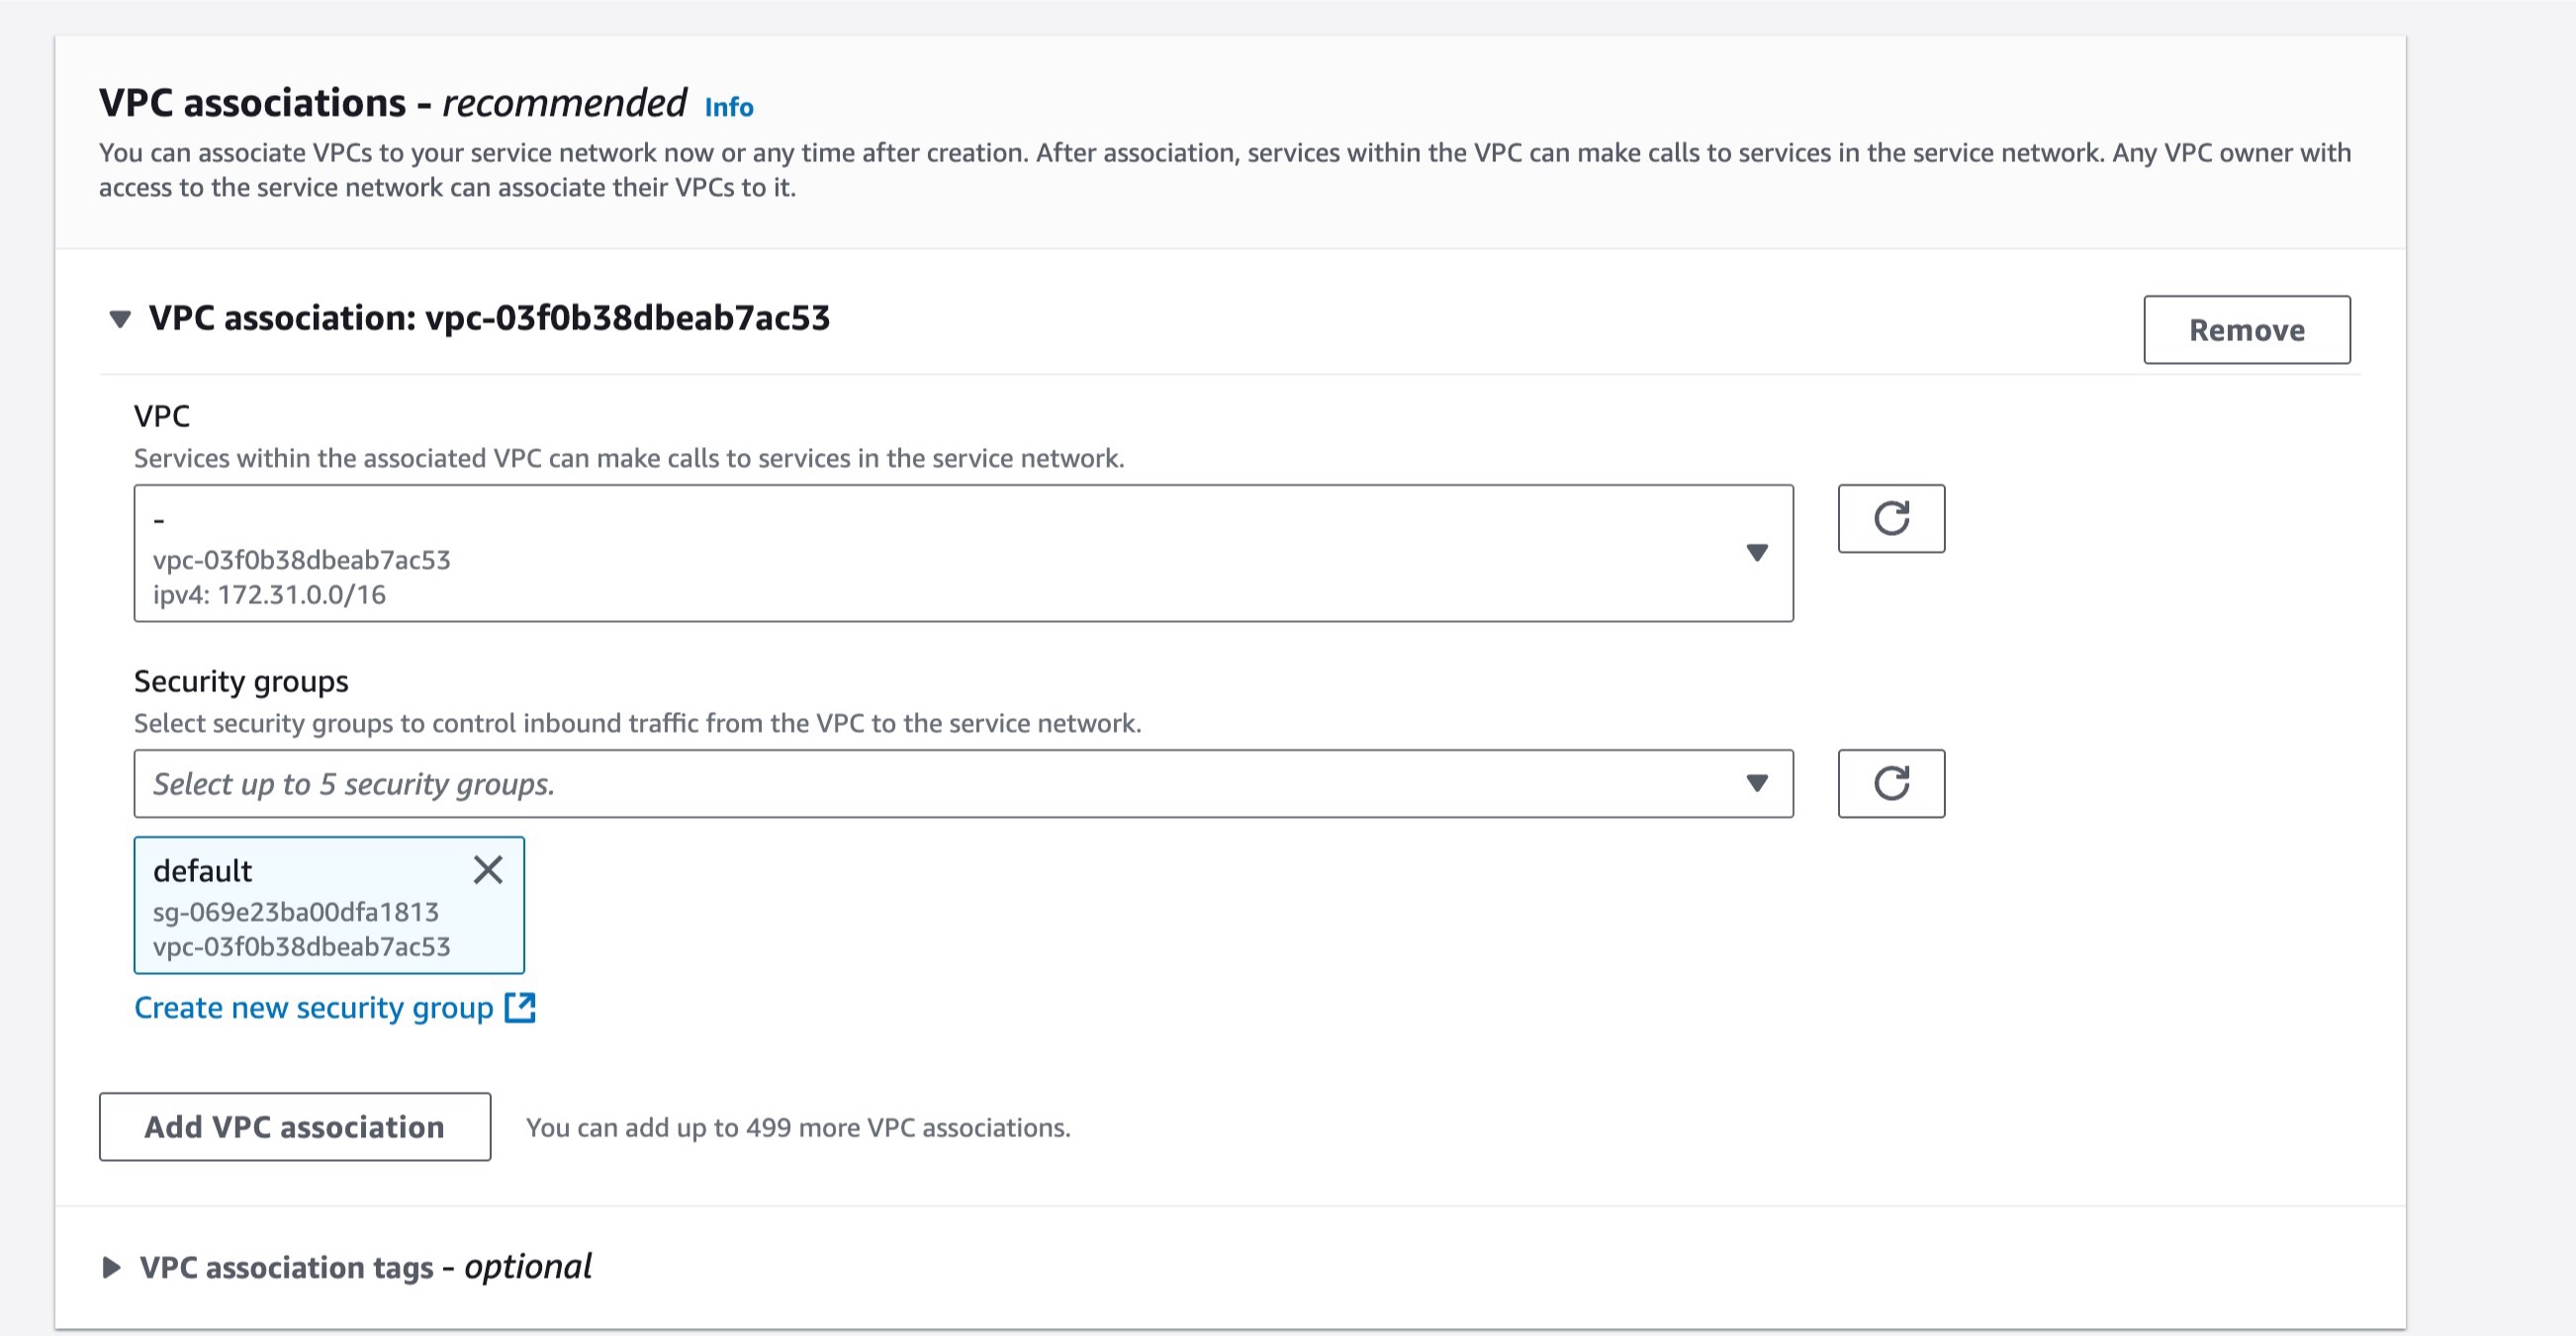Open Create new security group link
The height and width of the screenshot is (1336, 2576).
tap(314, 1007)
